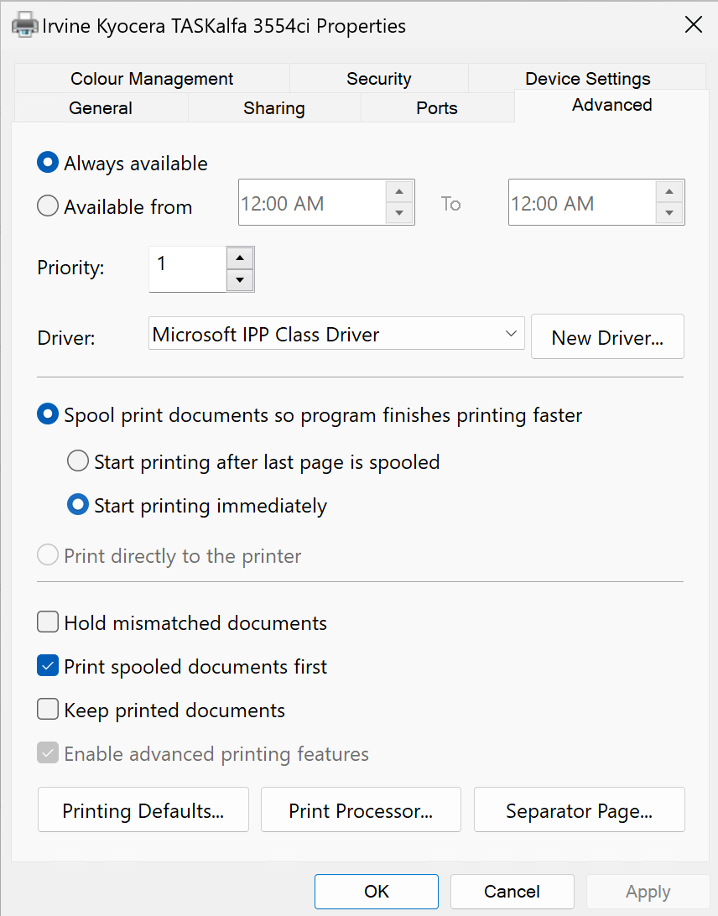Decrease the Available from start time
Screen dimensions: 718x916
click(x=400, y=213)
